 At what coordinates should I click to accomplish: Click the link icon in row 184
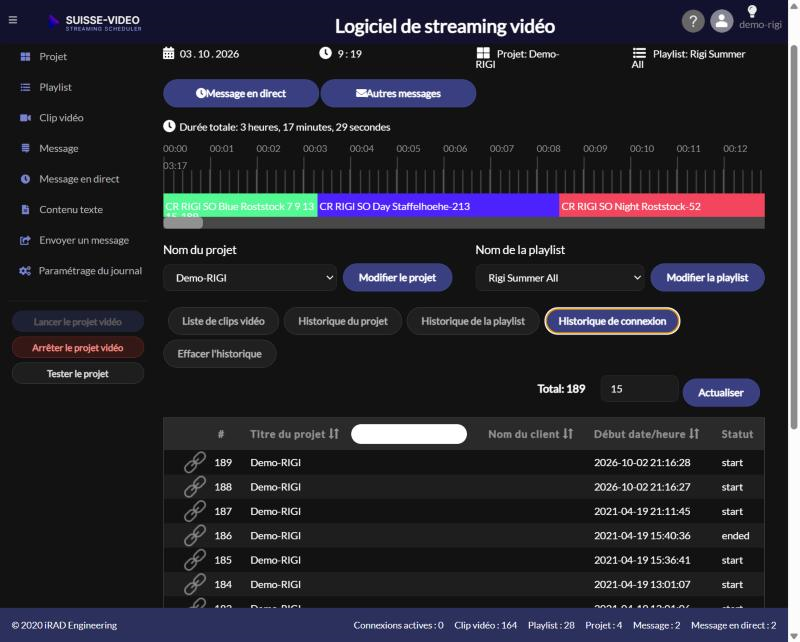(195, 584)
